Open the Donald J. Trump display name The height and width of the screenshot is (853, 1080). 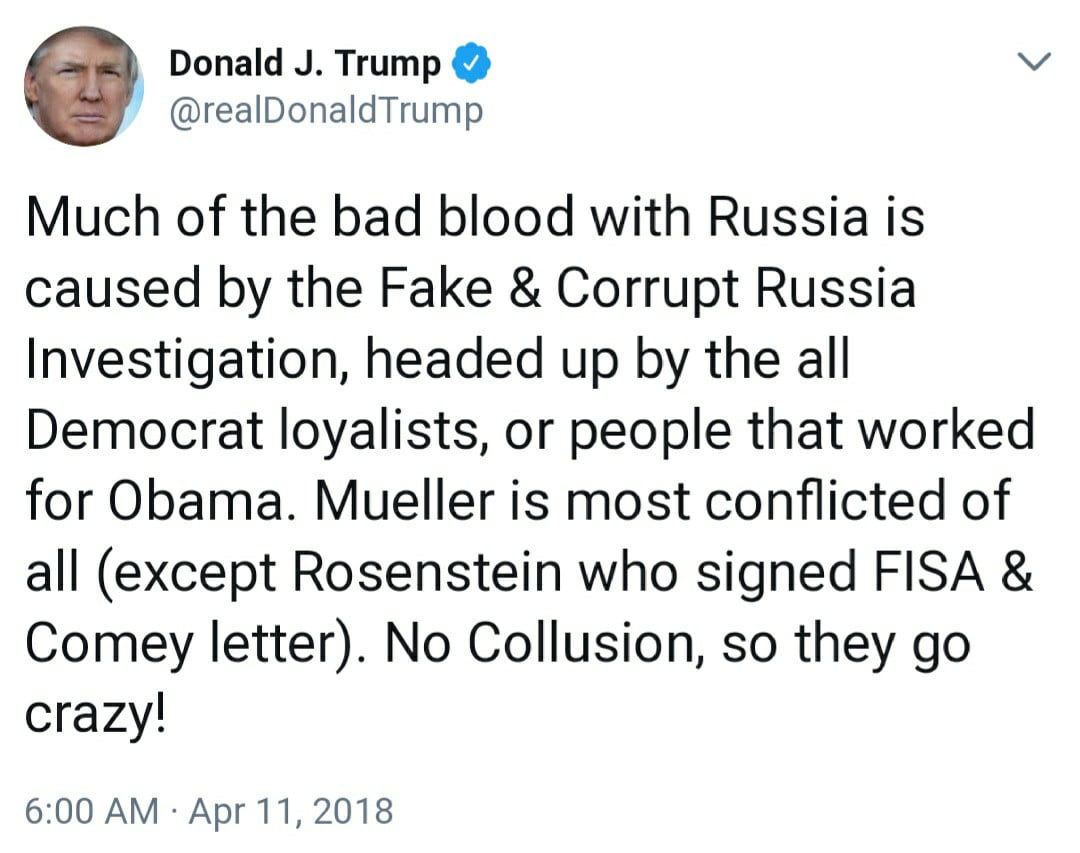click(304, 64)
